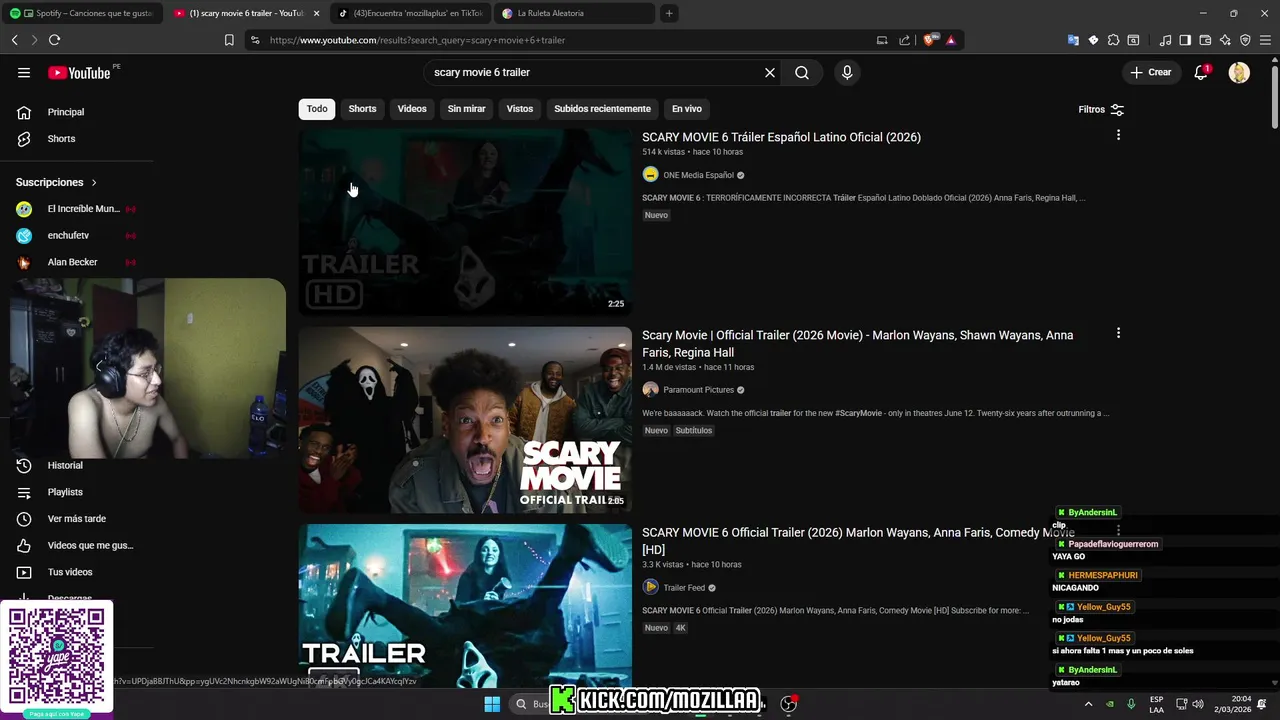Image resolution: width=1280 pixels, height=720 pixels.
Task: Open Paramount Pictures channel
Action: [x=698, y=390]
